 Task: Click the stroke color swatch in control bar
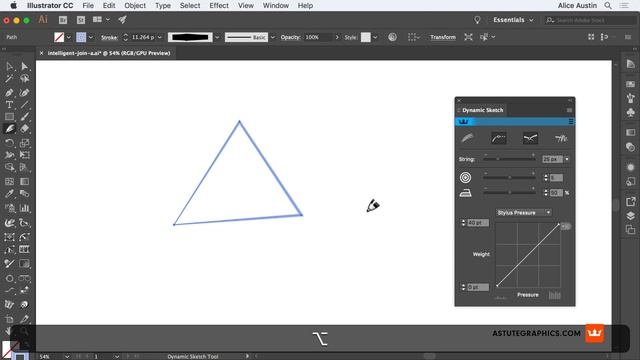pos(81,37)
